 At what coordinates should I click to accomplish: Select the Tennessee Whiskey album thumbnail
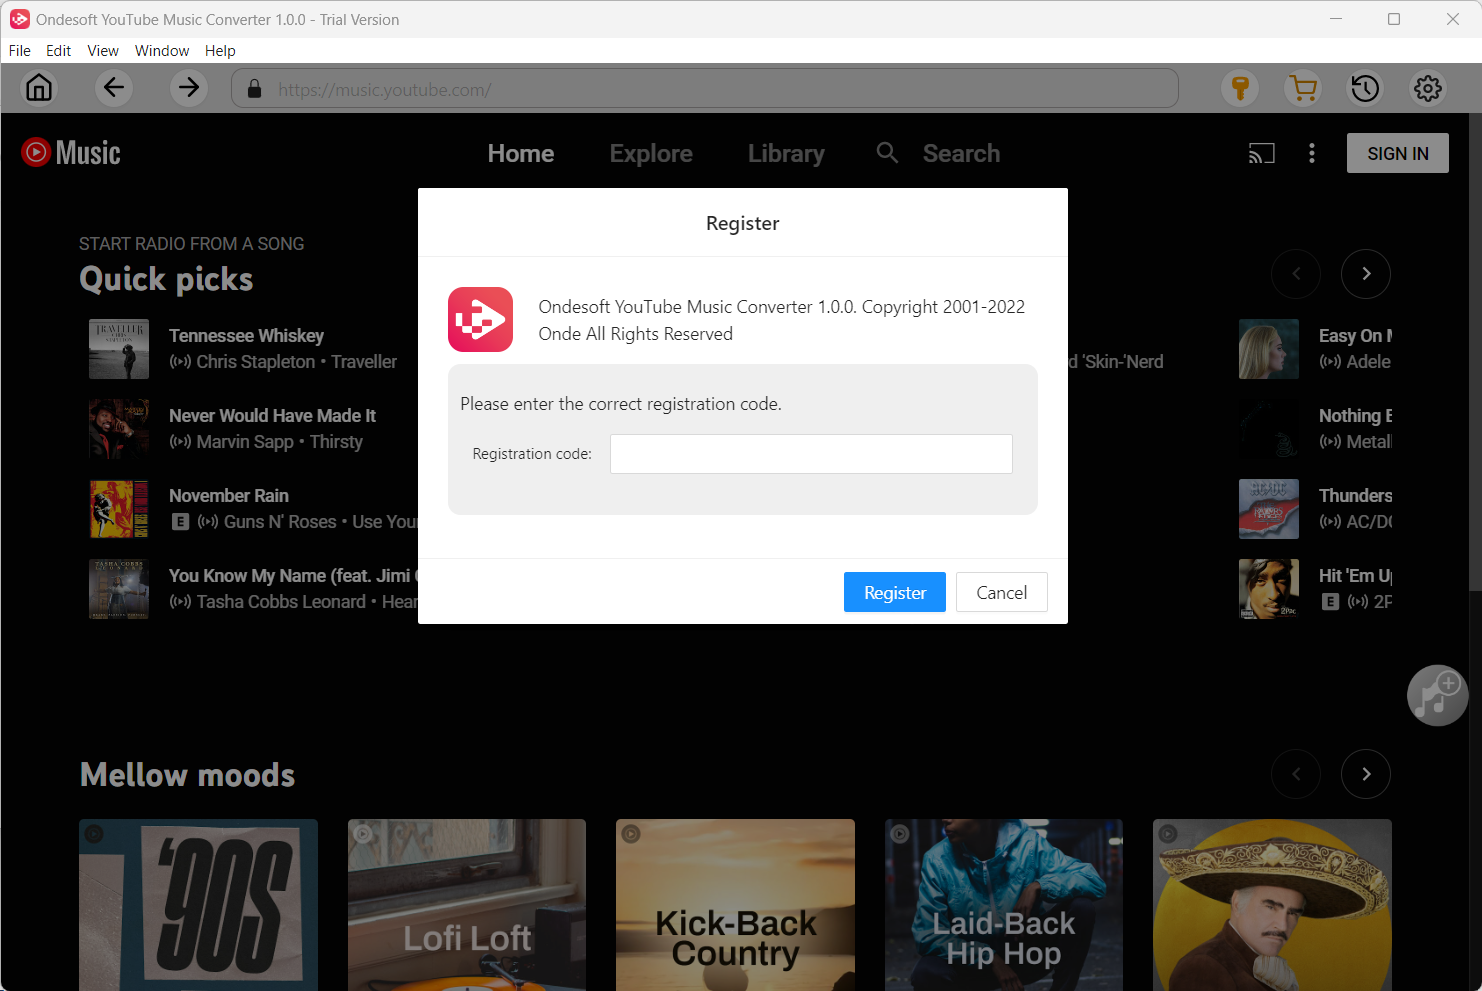119,349
